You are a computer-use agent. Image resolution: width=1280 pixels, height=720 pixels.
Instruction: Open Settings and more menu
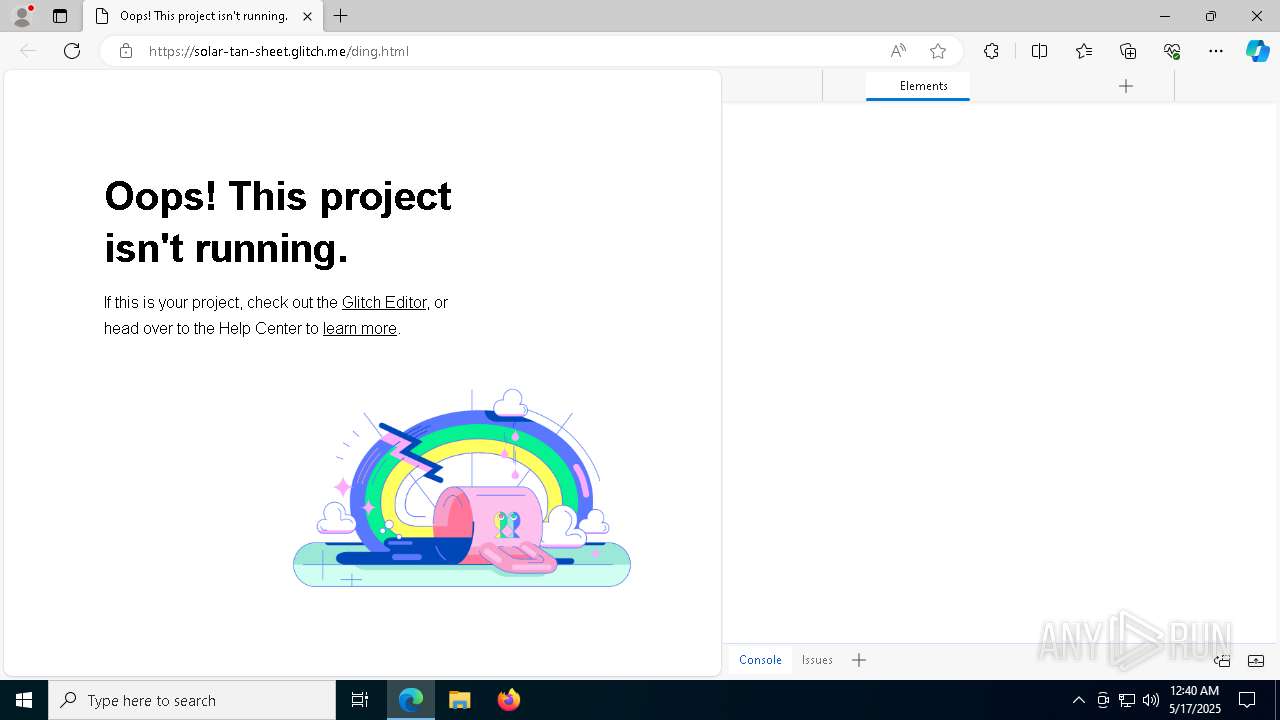(x=1216, y=51)
